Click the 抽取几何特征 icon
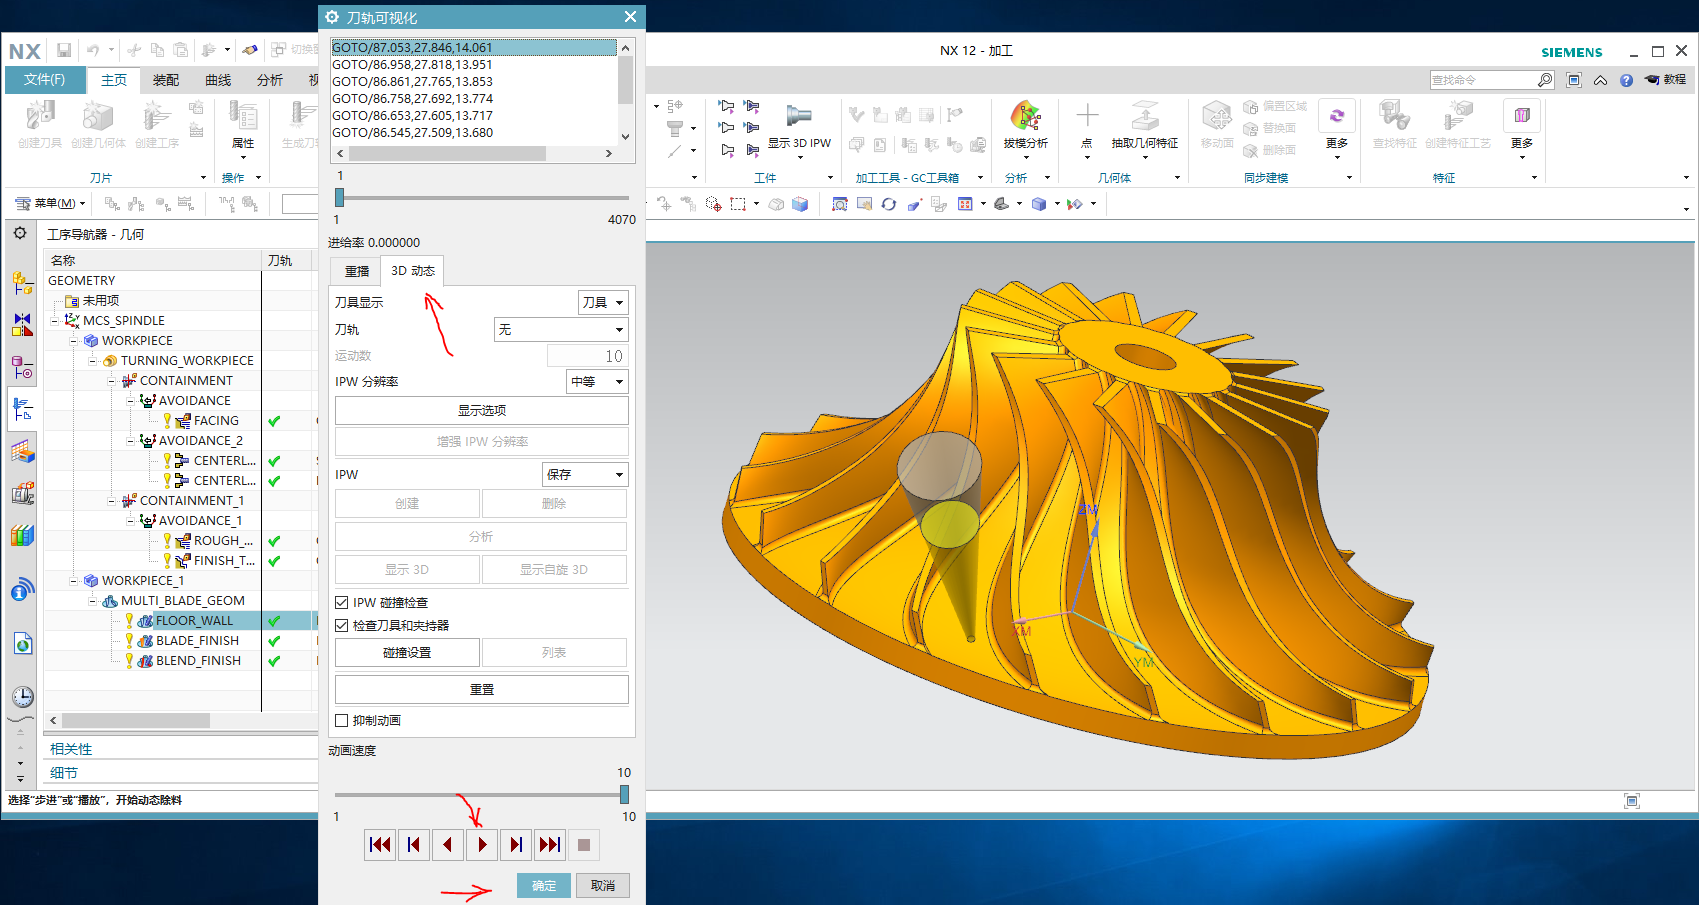This screenshot has width=1699, height=905. [1145, 116]
